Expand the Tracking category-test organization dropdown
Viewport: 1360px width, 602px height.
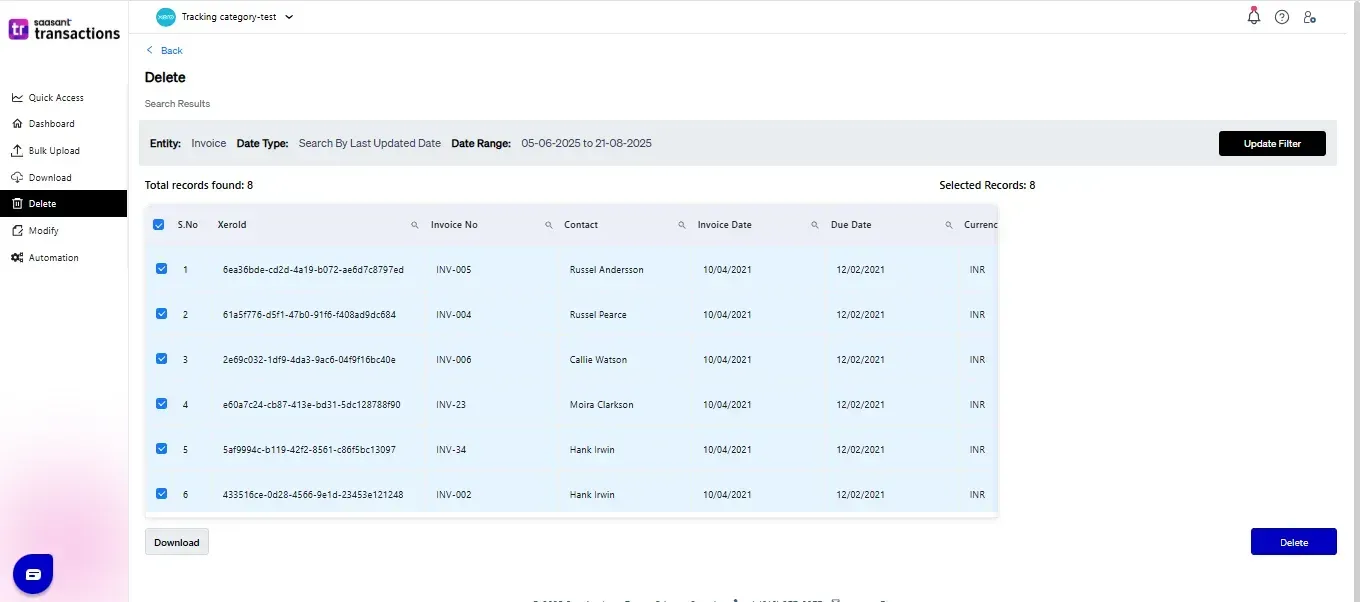click(x=225, y=17)
